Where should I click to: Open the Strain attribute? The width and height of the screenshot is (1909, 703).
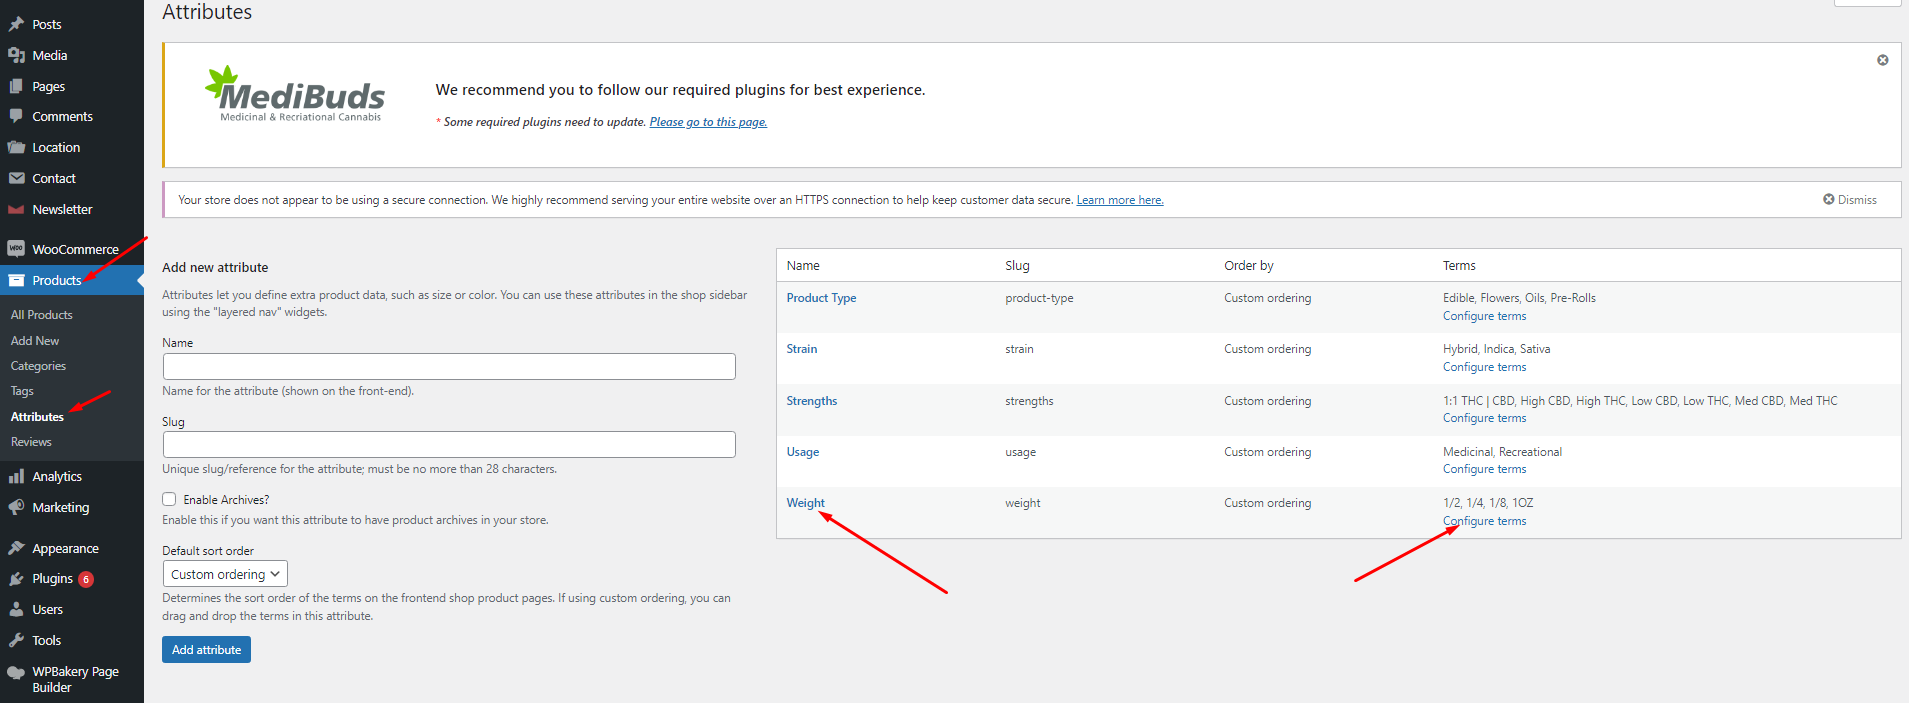coord(802,349)
